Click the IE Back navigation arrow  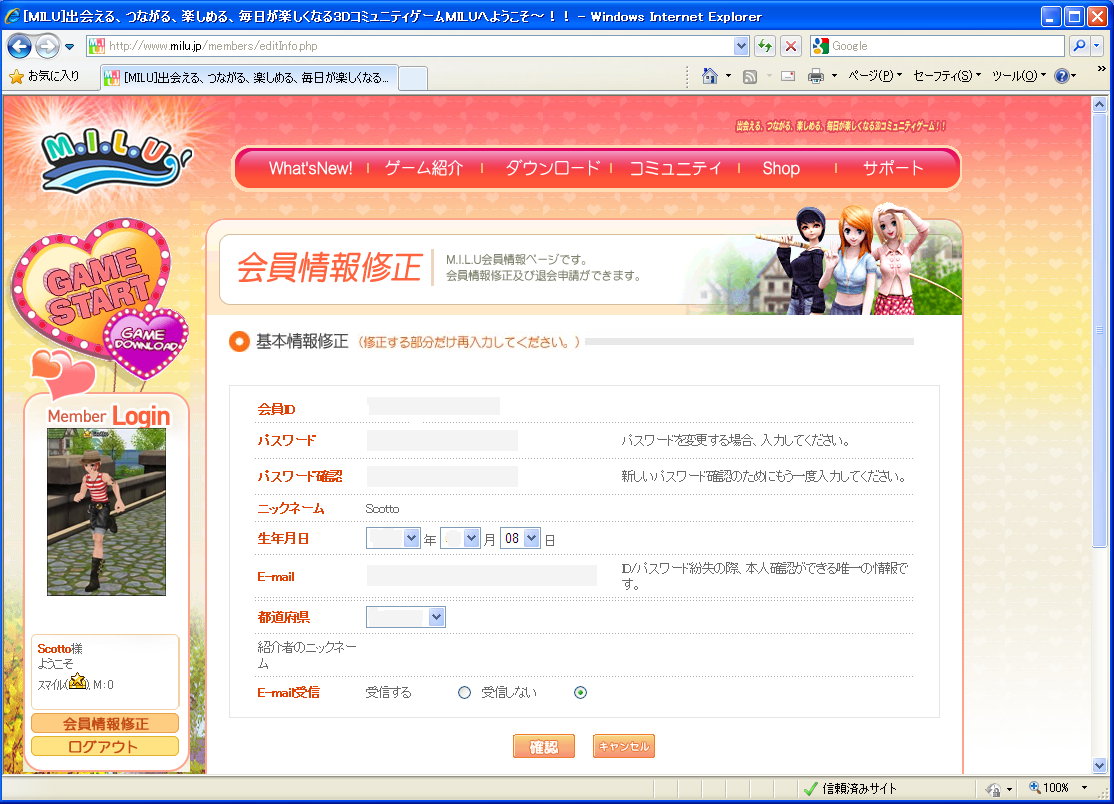point(19,46)
